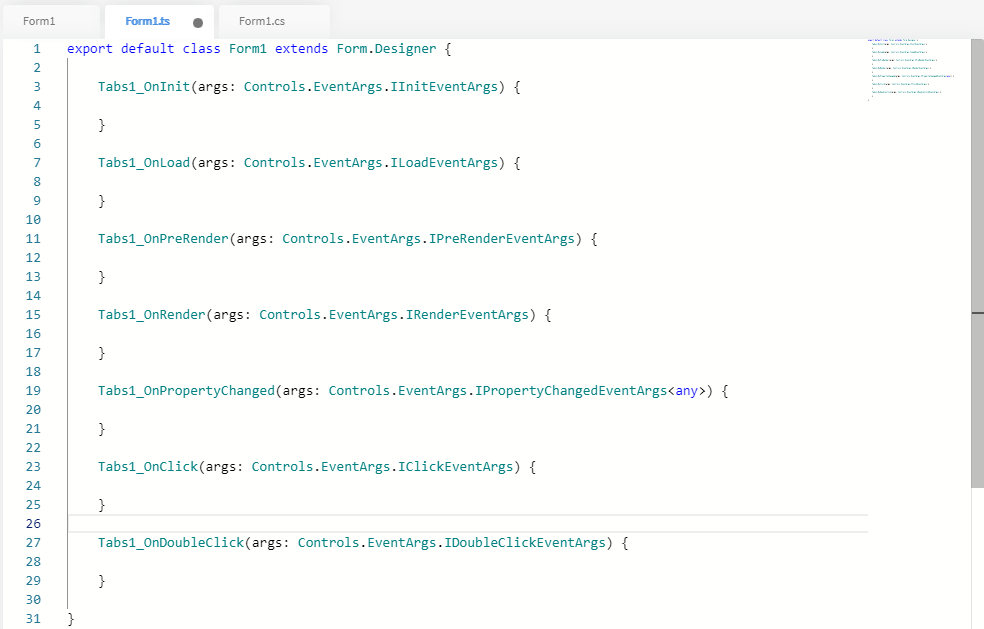Click line number 26 in gutter

(x=33, y=524)
